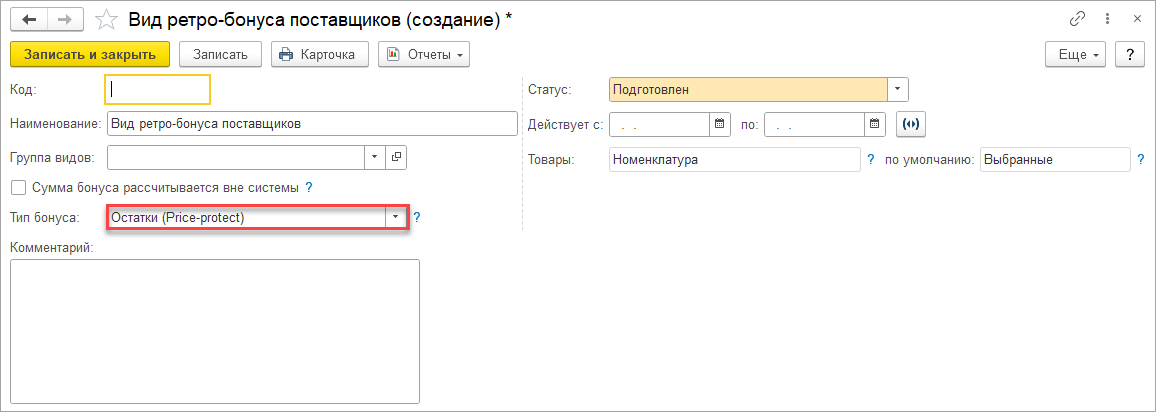The image size is (1156, 412).
Task: Click 'Записать и закрыть' button
Action: (90, 54)
